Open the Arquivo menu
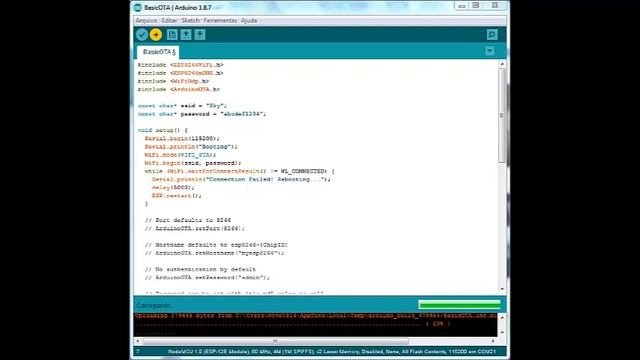 tap(146, 20)
